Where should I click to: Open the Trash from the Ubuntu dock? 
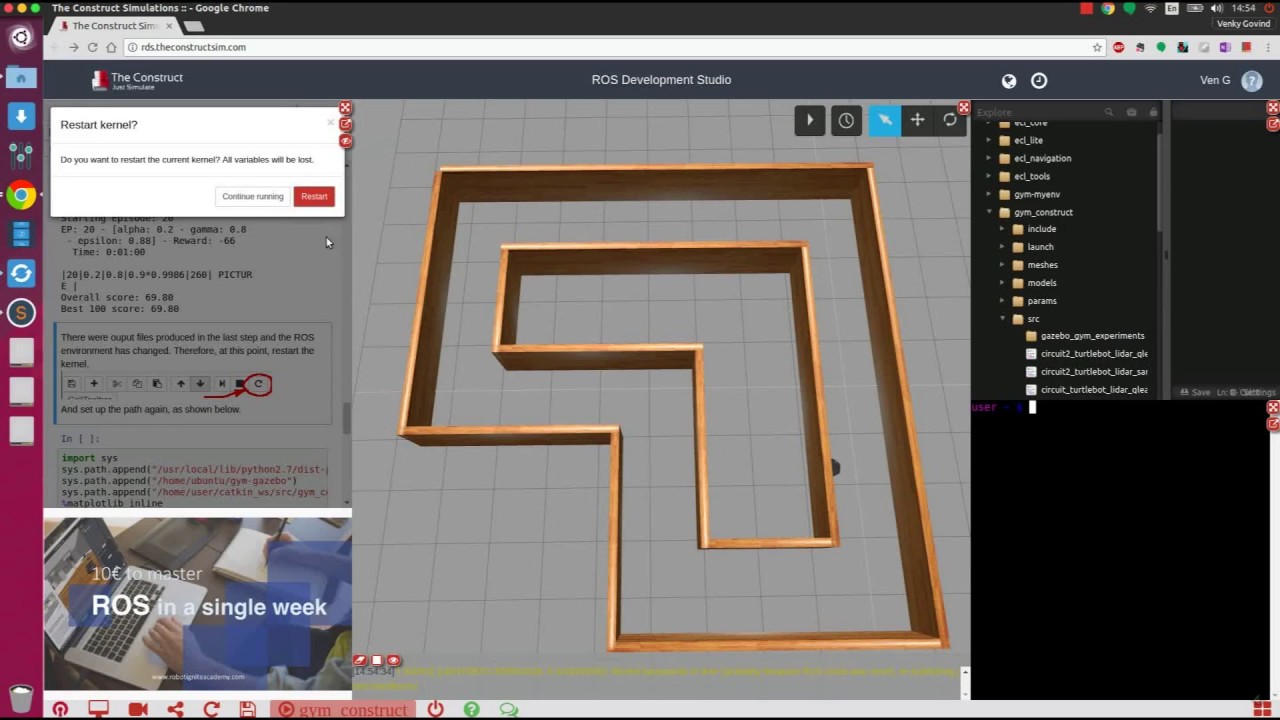tap(21, 697)
